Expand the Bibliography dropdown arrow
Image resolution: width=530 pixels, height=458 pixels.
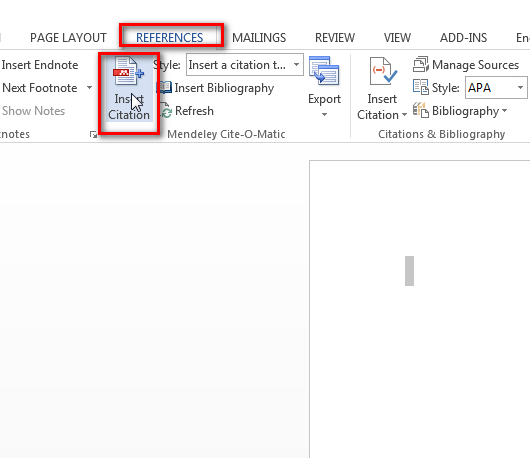[x=504, y=111]
